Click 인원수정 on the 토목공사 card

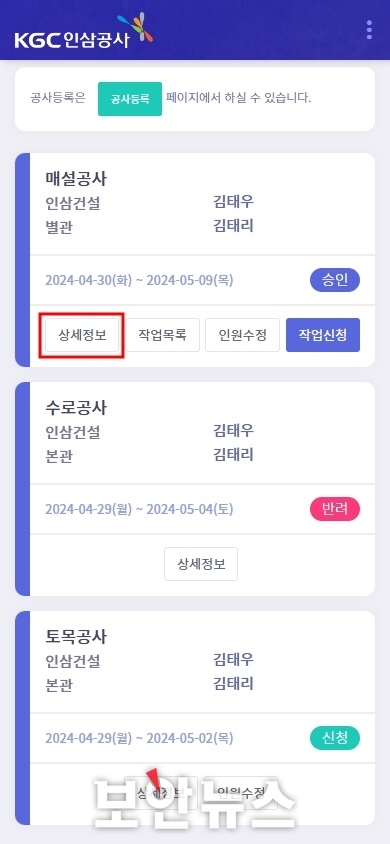(240, 792)
